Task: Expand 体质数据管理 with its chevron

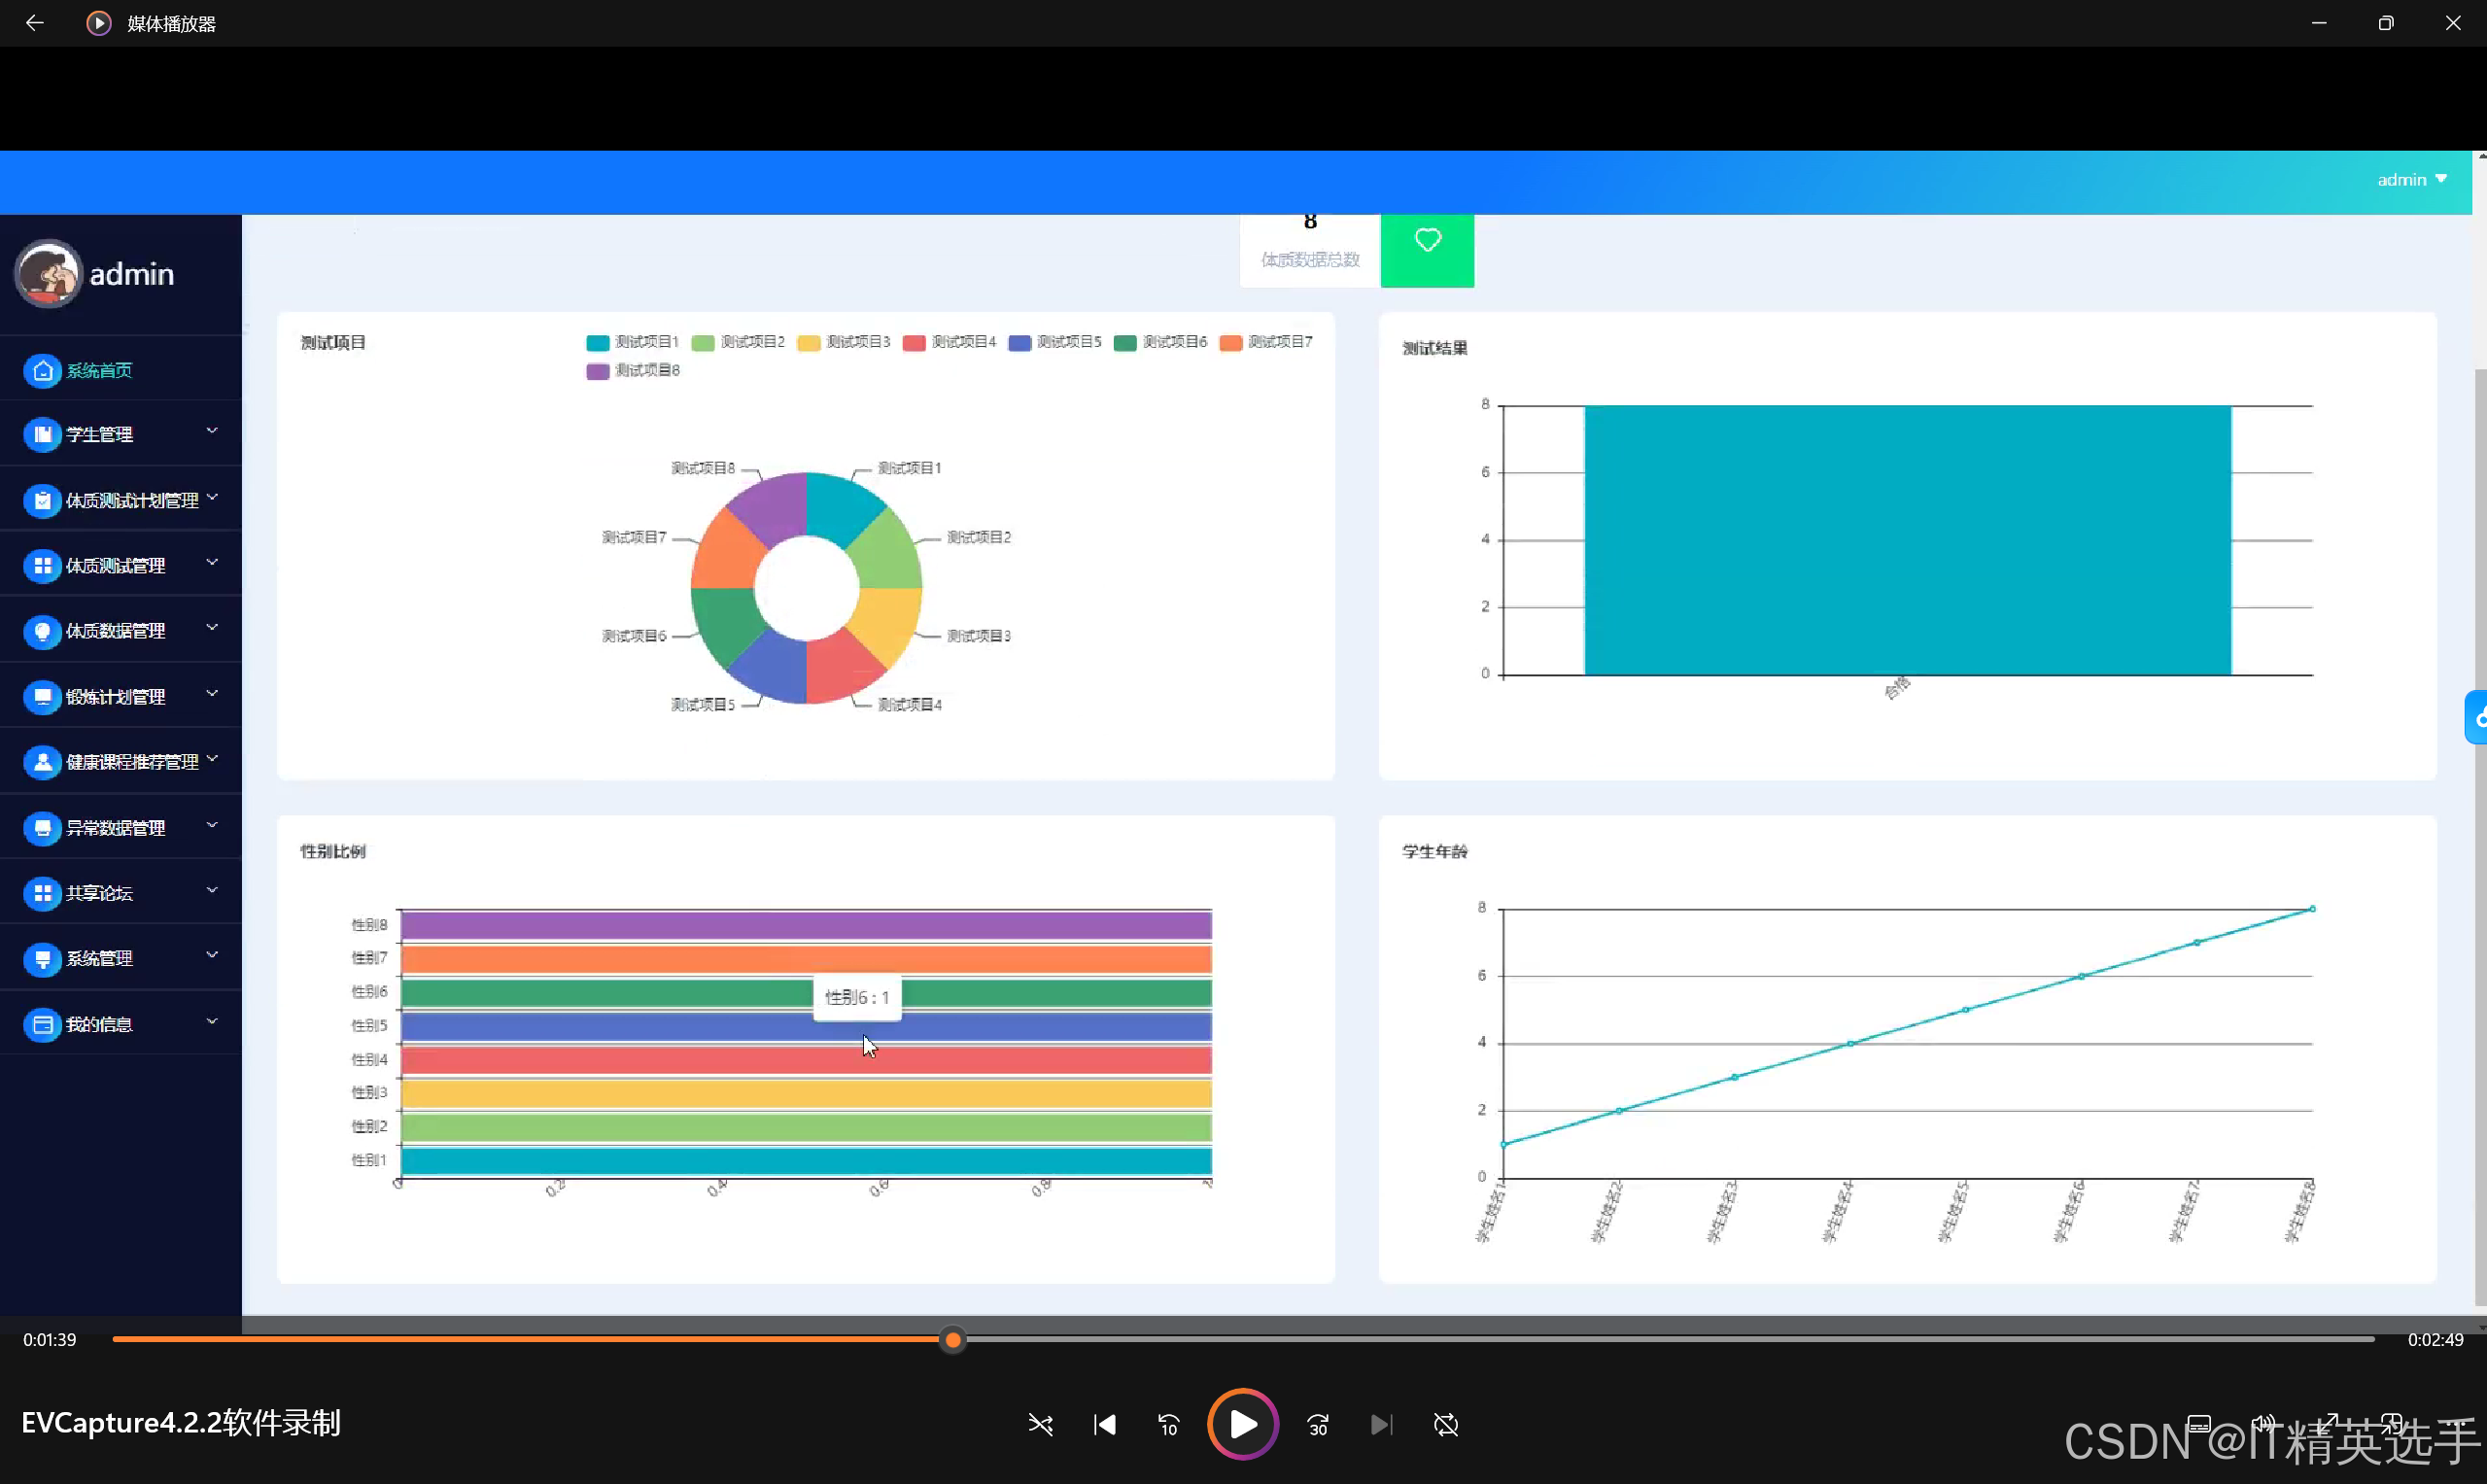Action: tap(212, 628)
